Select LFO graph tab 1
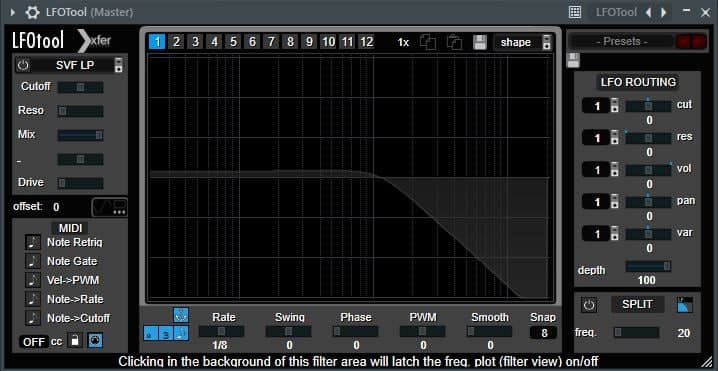This screenshot has height=371, width=718. tap(157, 42)
